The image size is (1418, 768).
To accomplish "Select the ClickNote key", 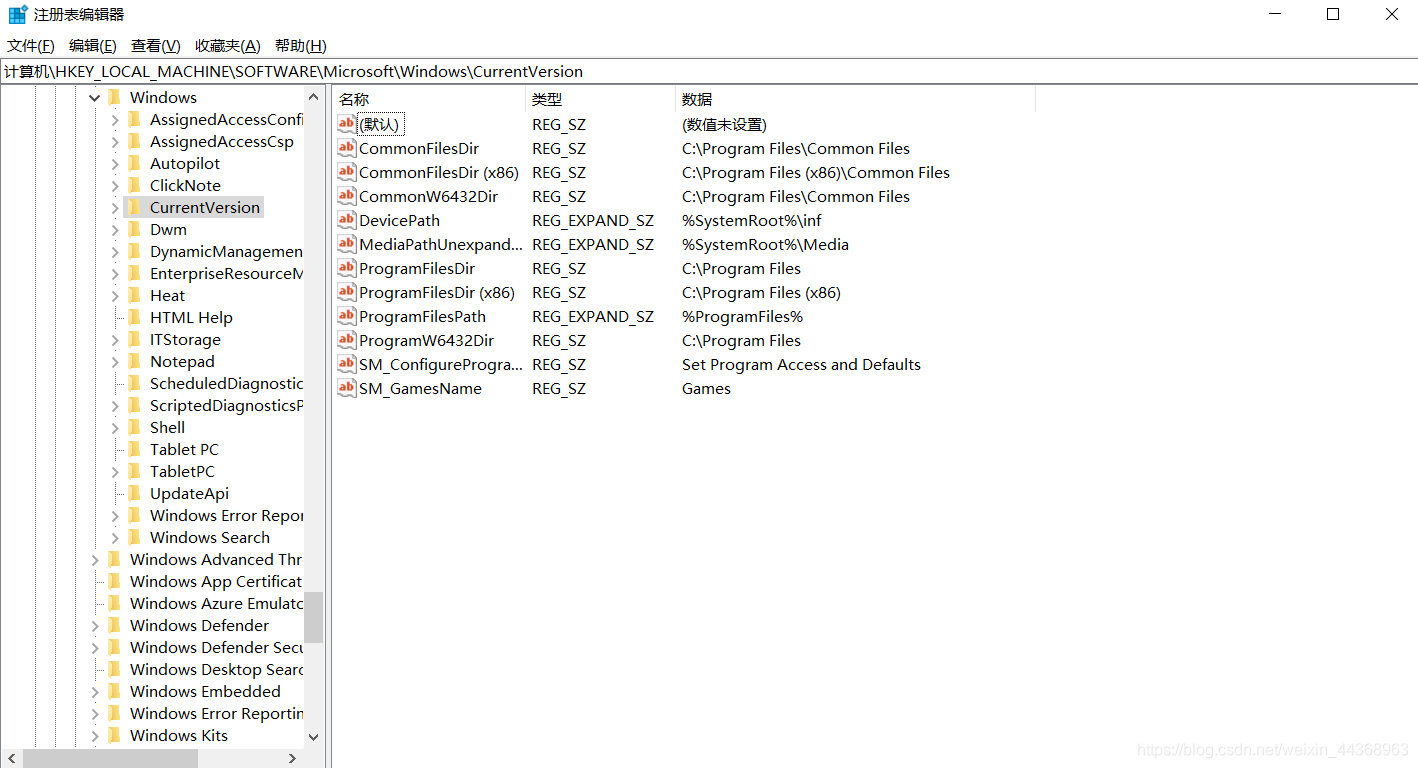I will [x=185, y=185].
